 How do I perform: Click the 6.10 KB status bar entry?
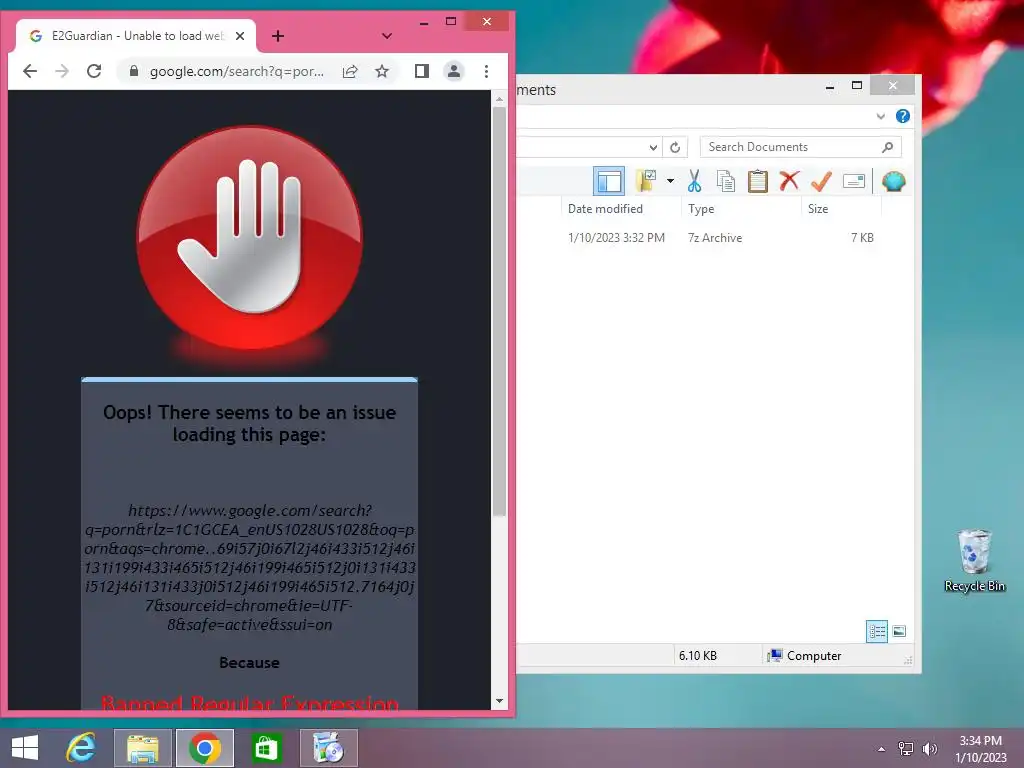click(697, 656)
